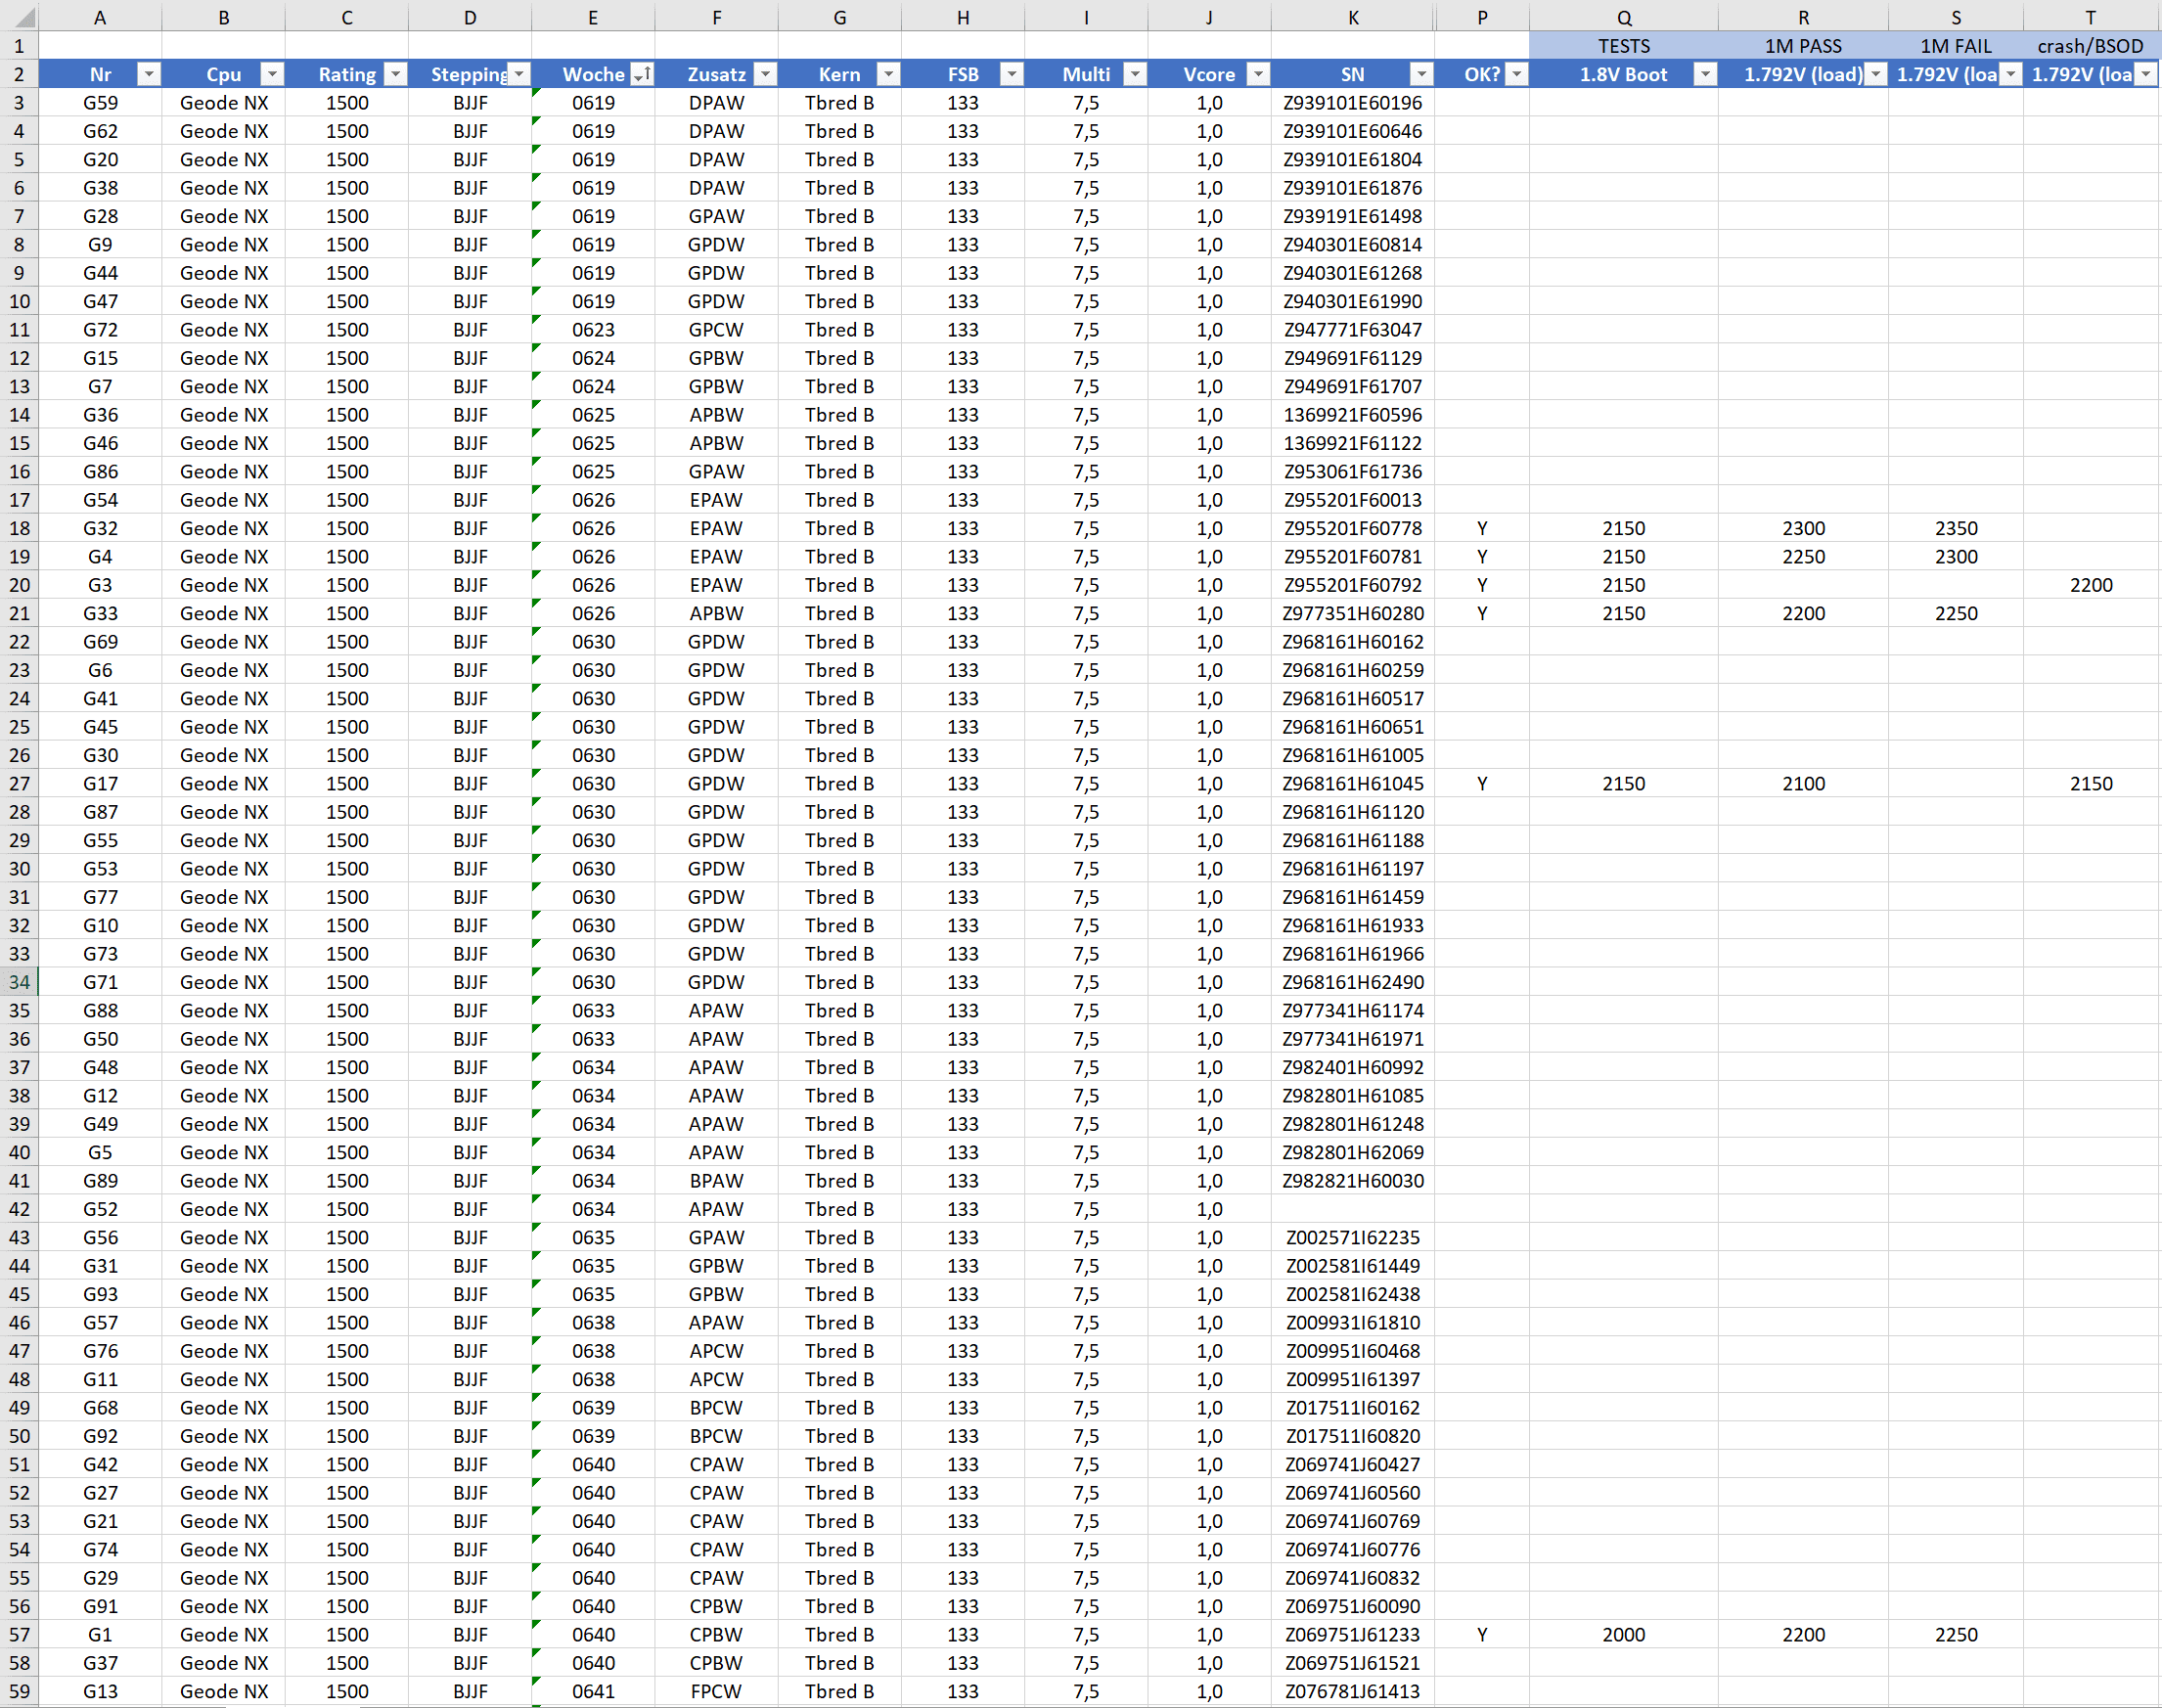This screenshot has height=1708, width=2162.
Task: Click serial number 1369921F60596
Action: tap(1353, 415)
